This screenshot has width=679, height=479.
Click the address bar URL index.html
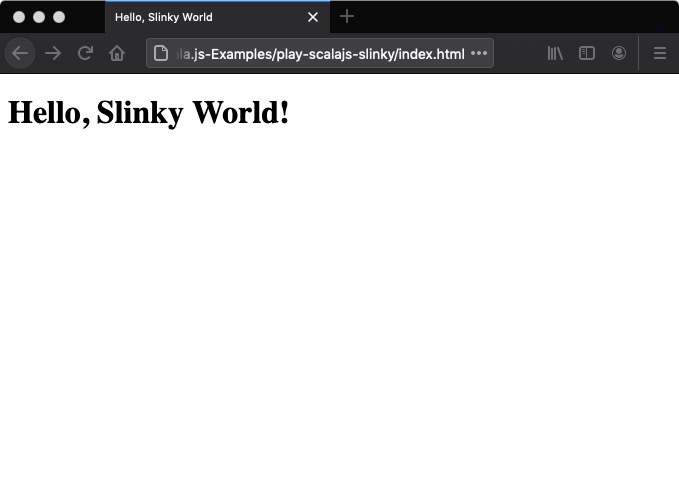click(x=320, y=53)
